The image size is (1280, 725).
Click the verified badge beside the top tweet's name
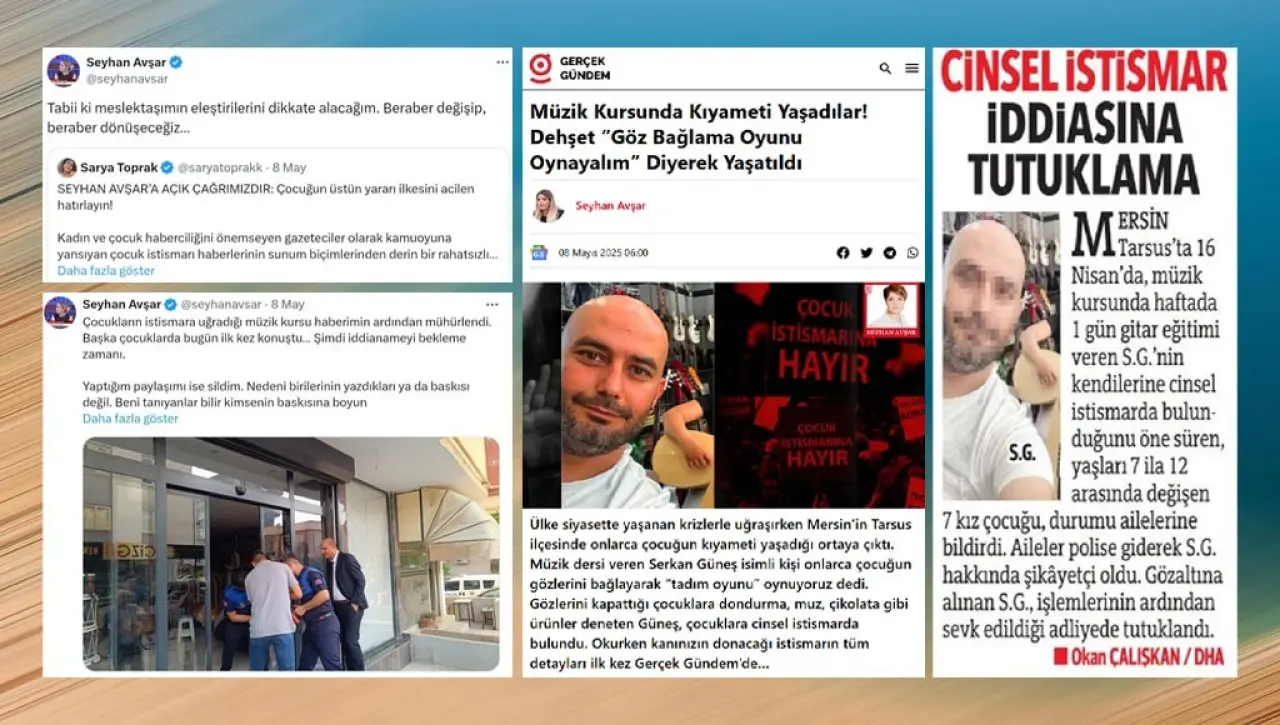[x=176, y=62]
